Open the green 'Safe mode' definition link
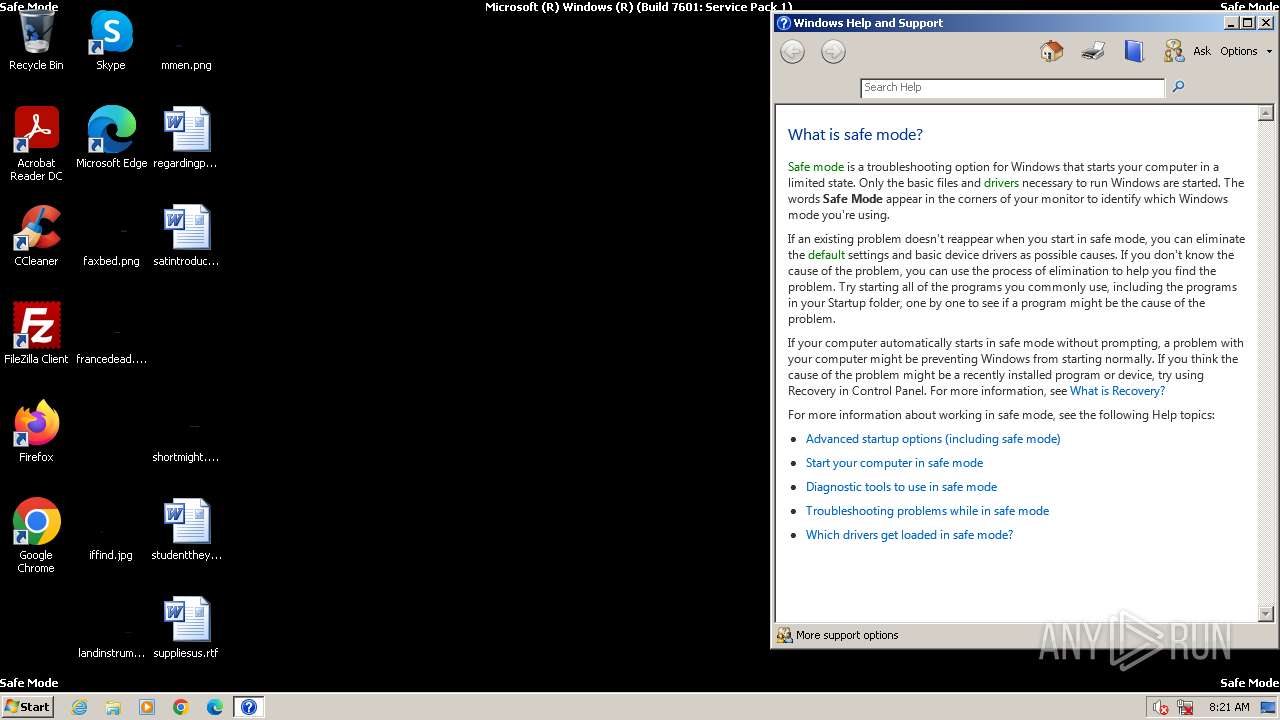The height and width of the screenshot is (720, 1280). (x=816, y=167)
